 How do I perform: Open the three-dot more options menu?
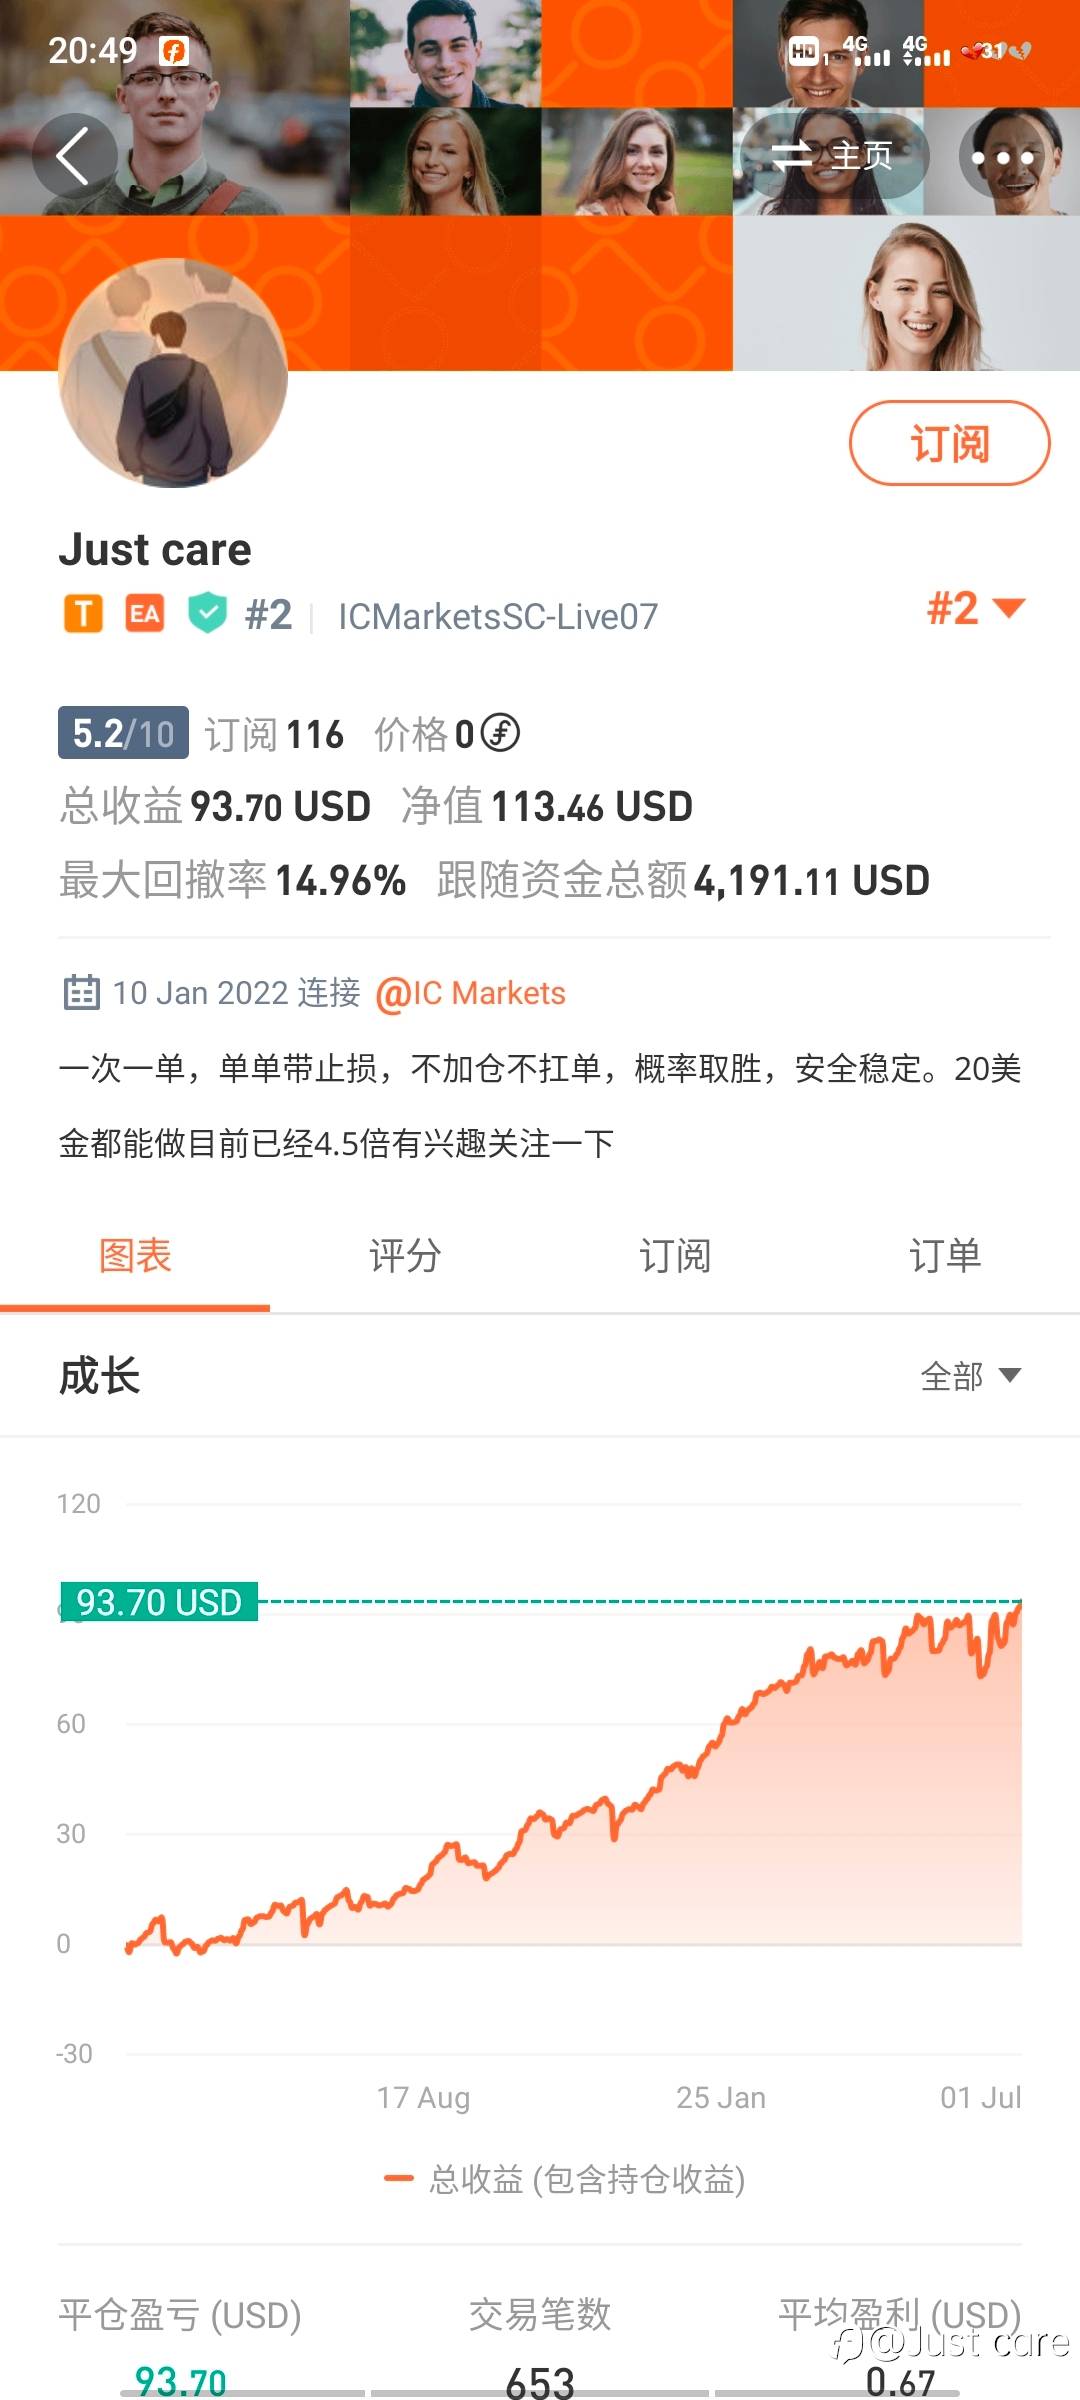[1002, 158]
